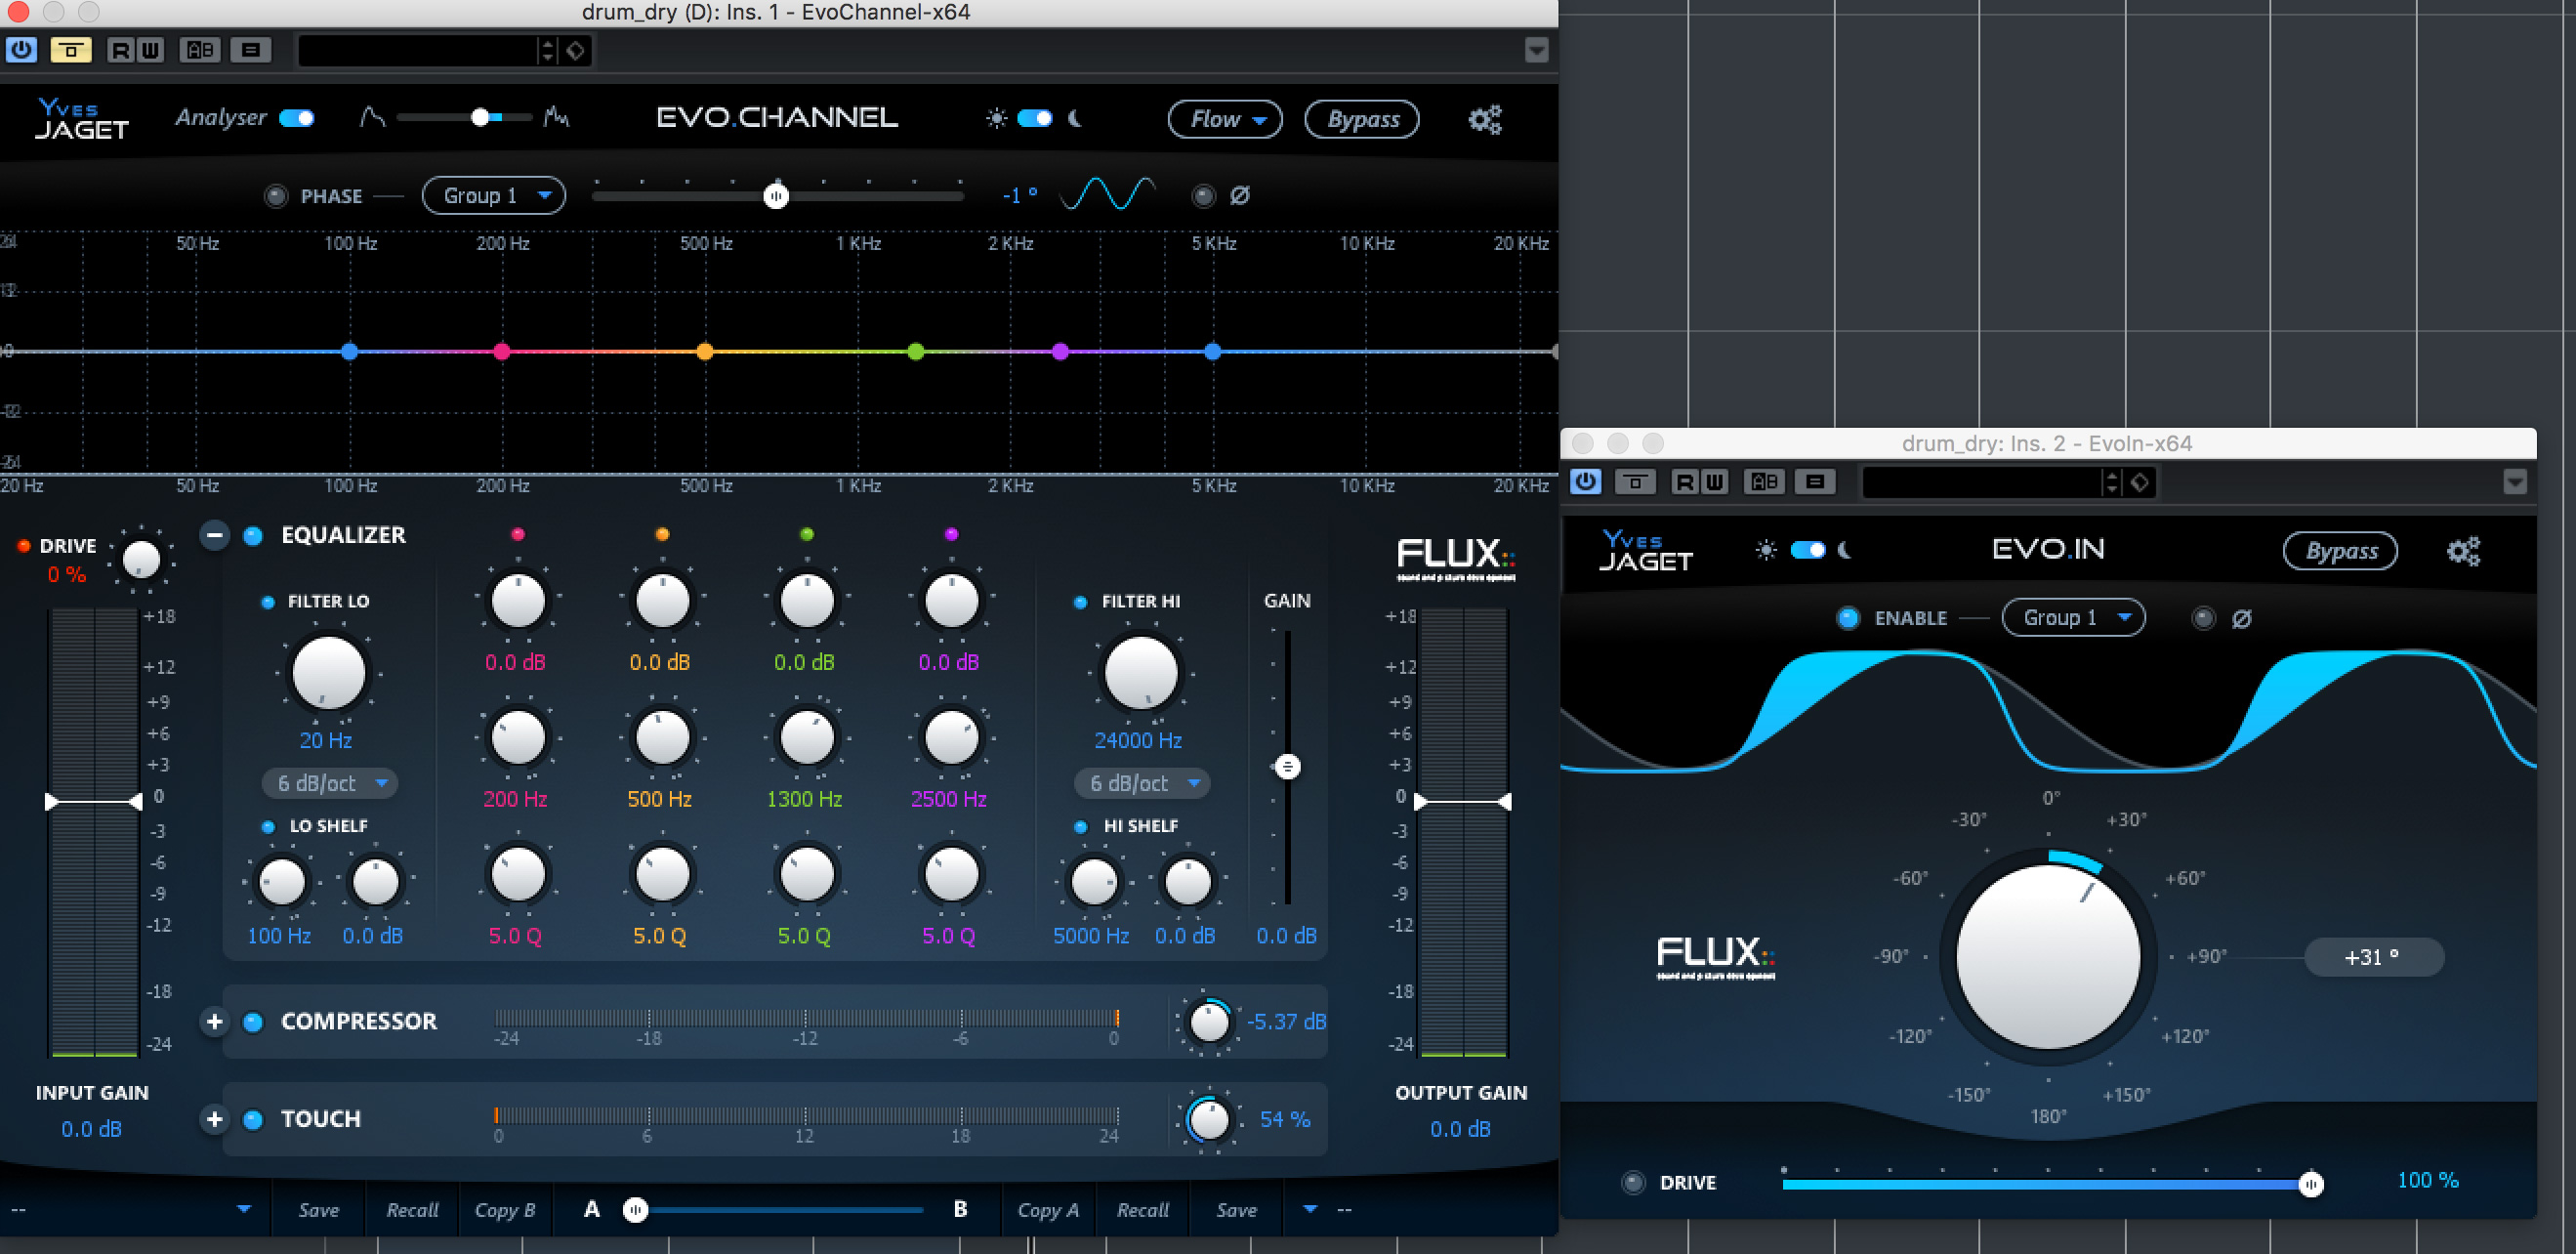Click the smooth analyser curve icon
The width and height of the screenshot is (2576, 1254).
click(x=372, y=118)
